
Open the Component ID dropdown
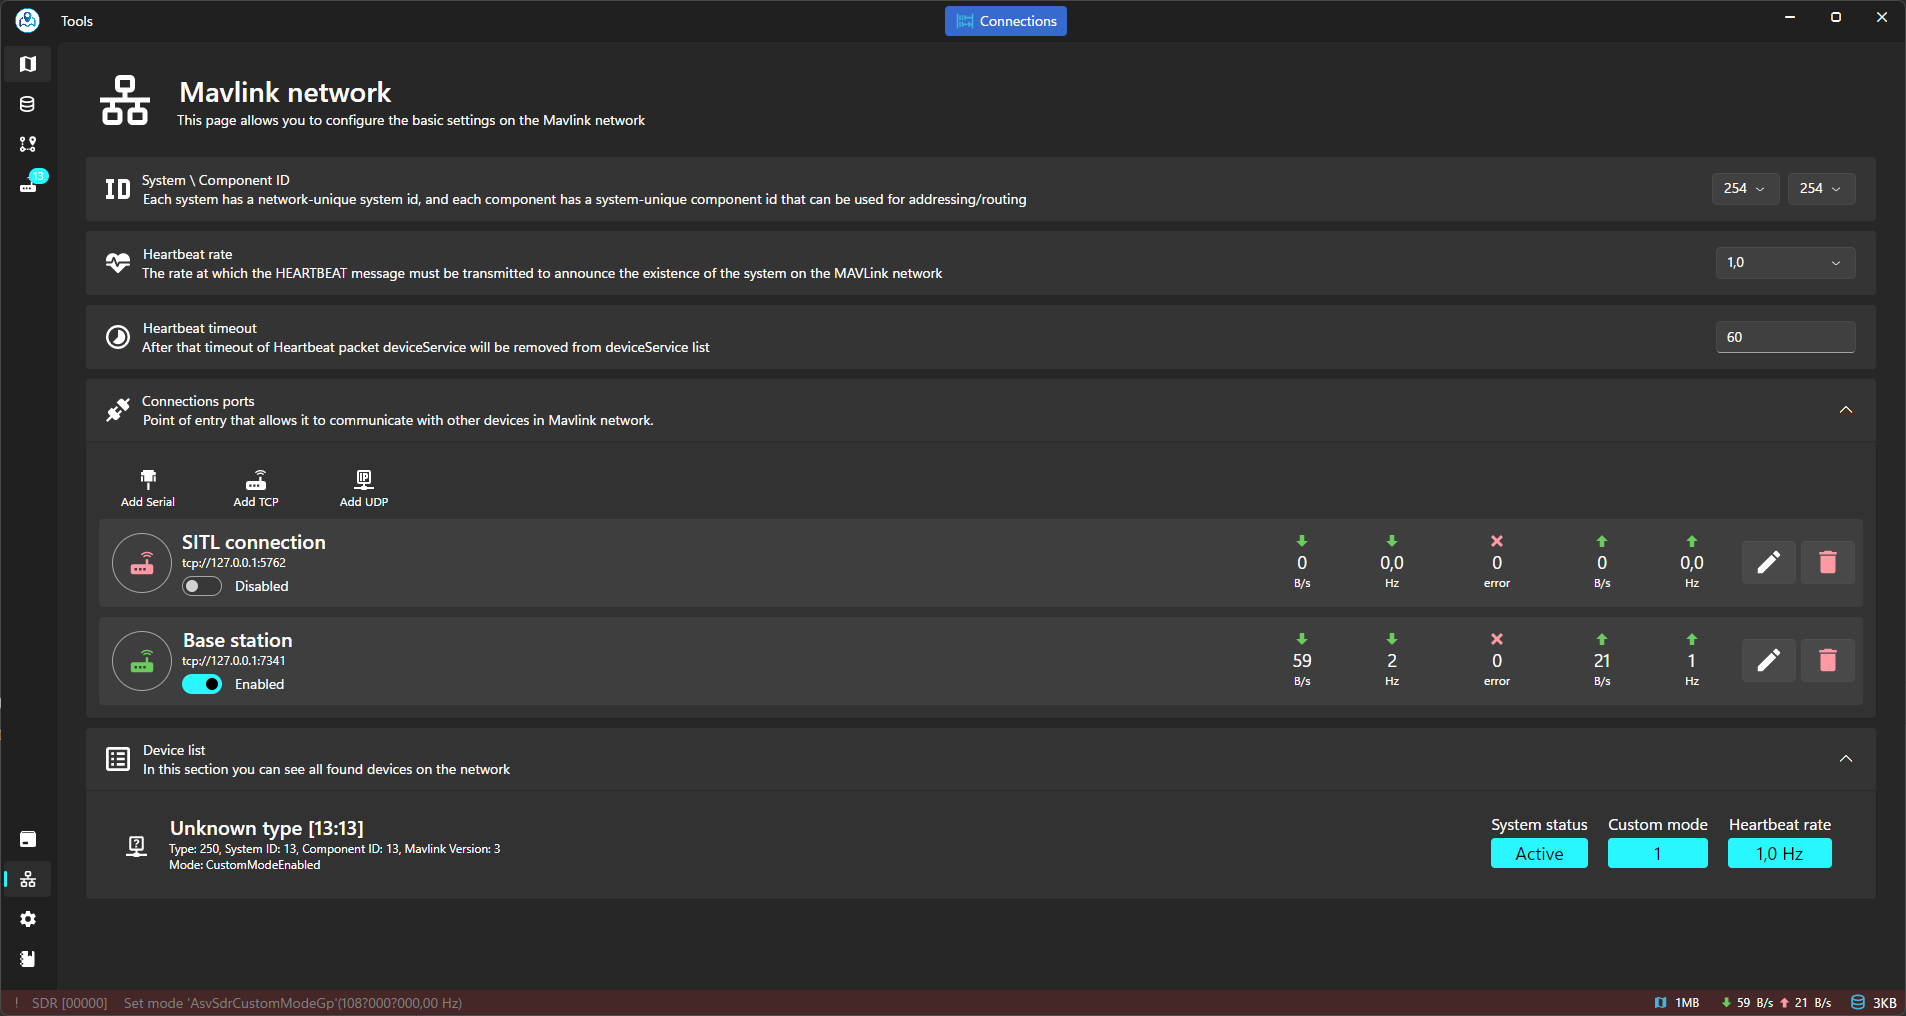point(1821,188)
